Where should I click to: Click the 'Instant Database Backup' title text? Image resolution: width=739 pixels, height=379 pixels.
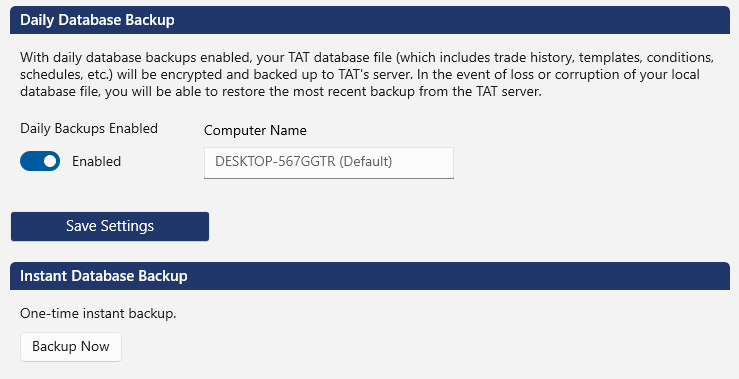104,276
